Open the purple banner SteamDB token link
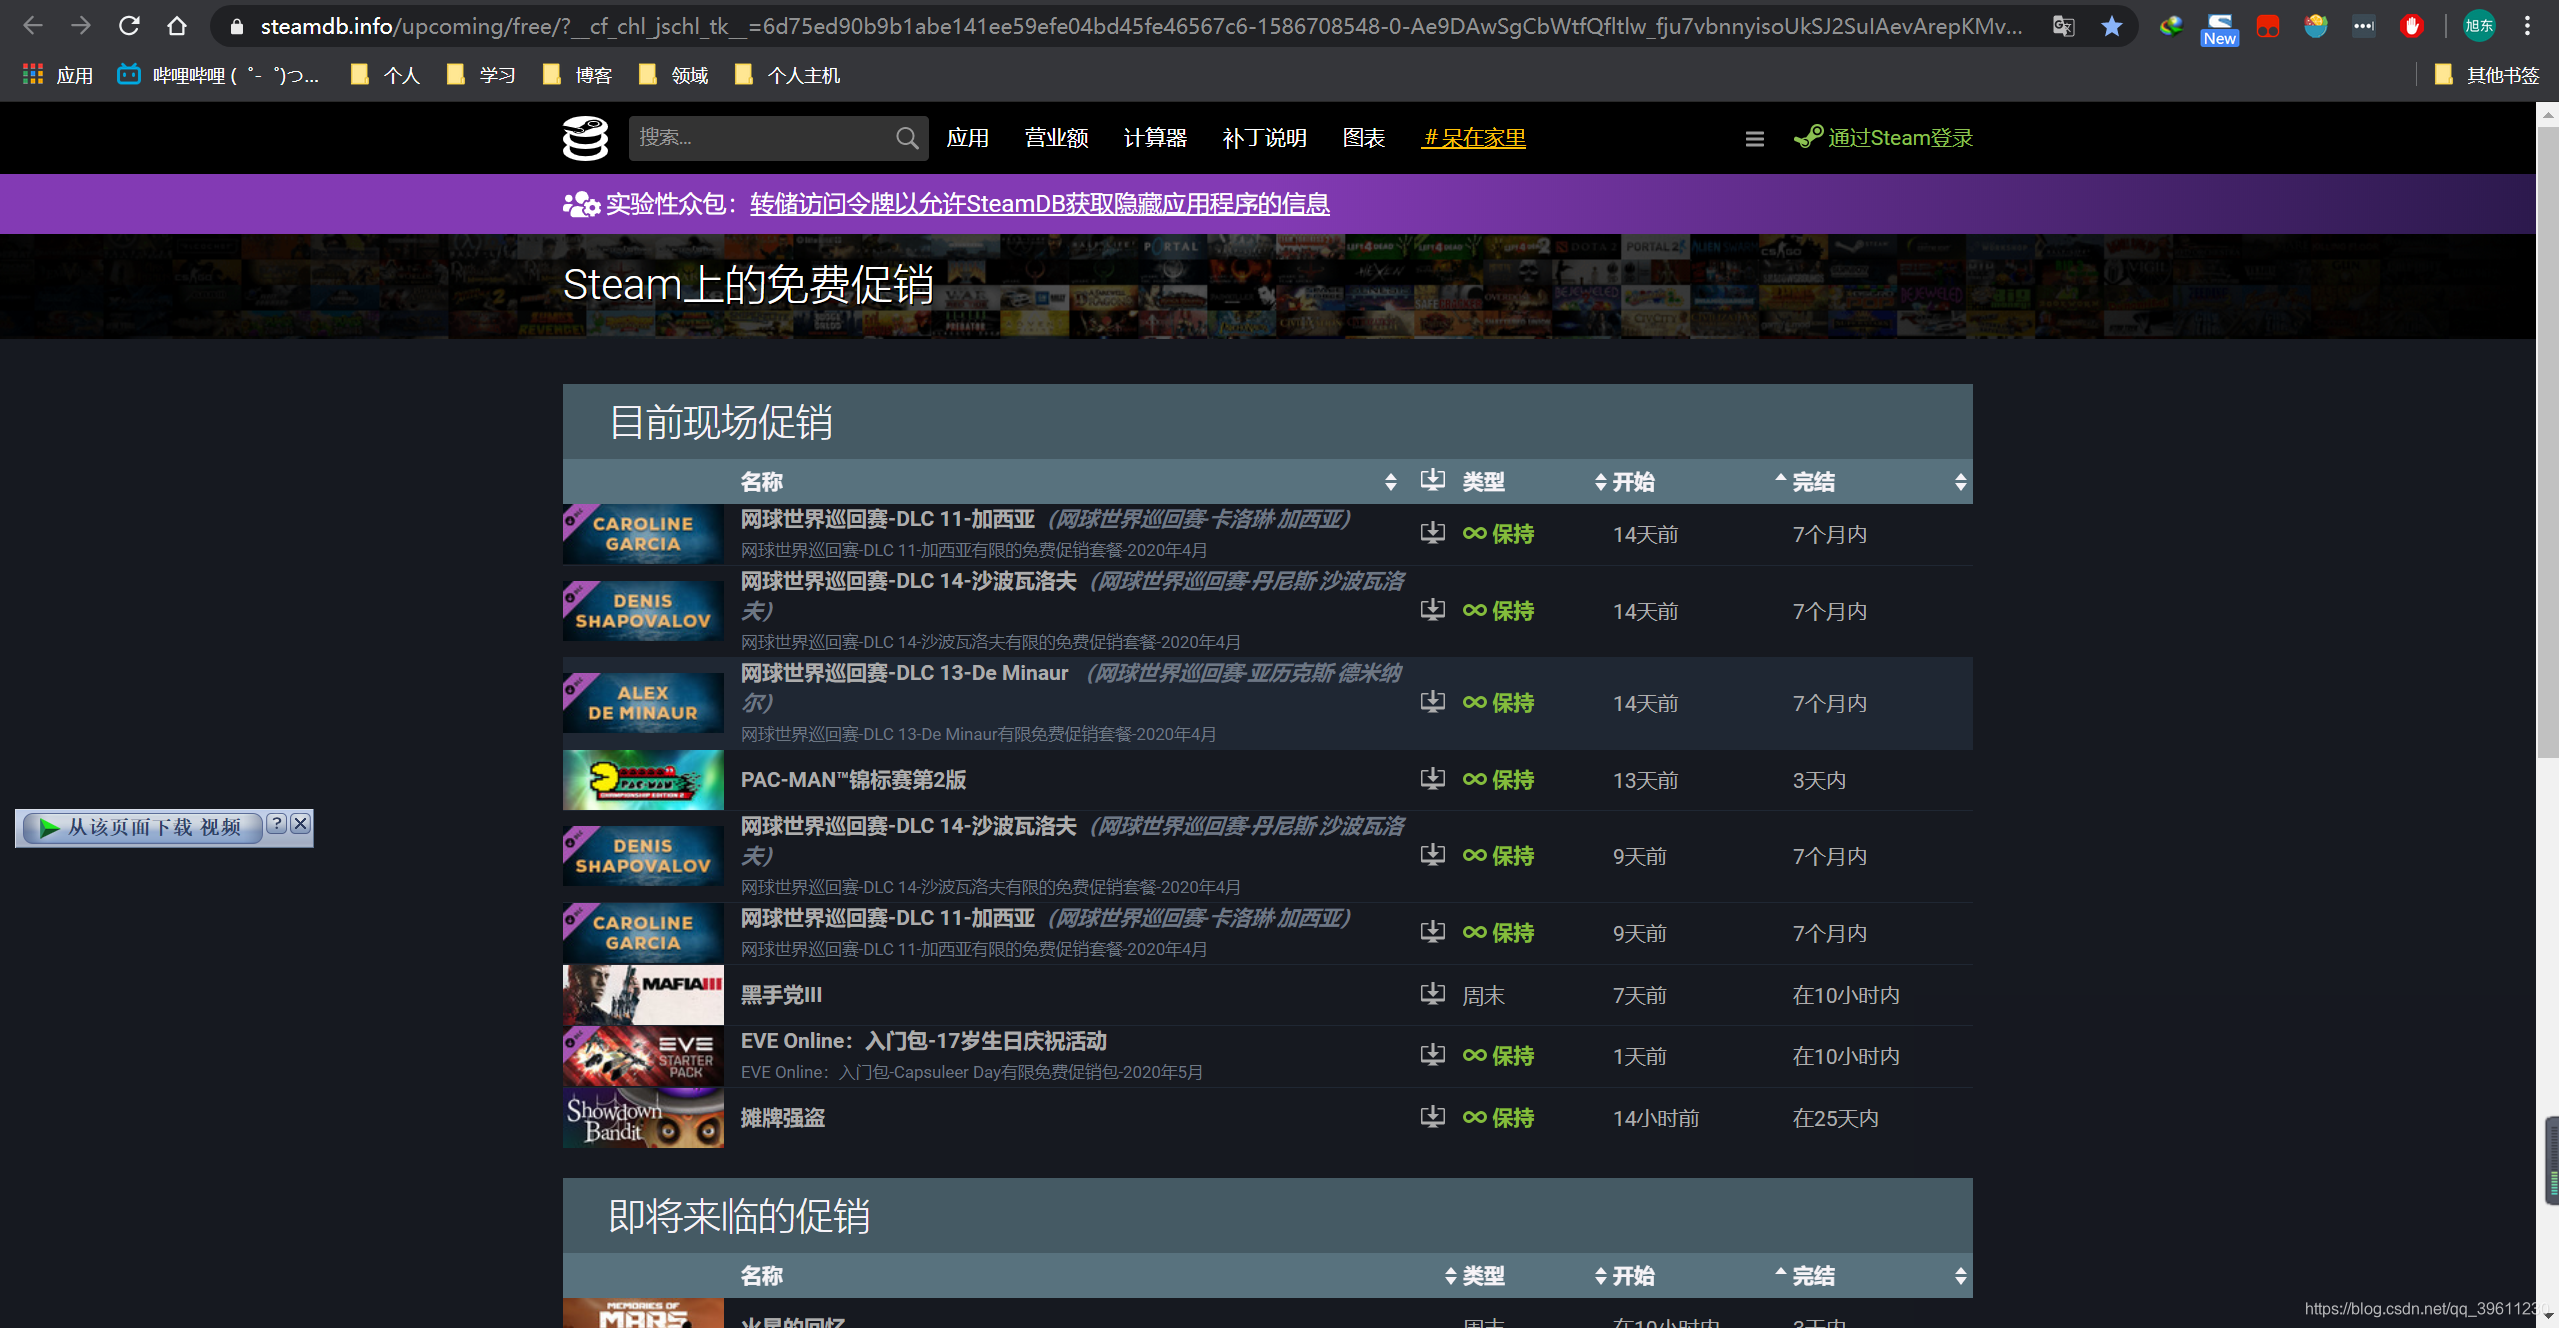 click(1039, 204)
